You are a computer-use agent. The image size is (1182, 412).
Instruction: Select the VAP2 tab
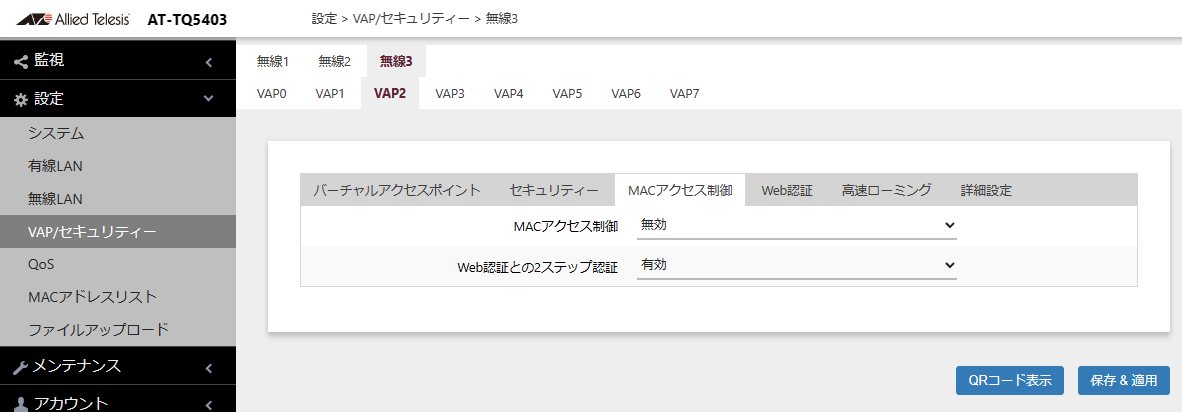click(x=390, y=94)
